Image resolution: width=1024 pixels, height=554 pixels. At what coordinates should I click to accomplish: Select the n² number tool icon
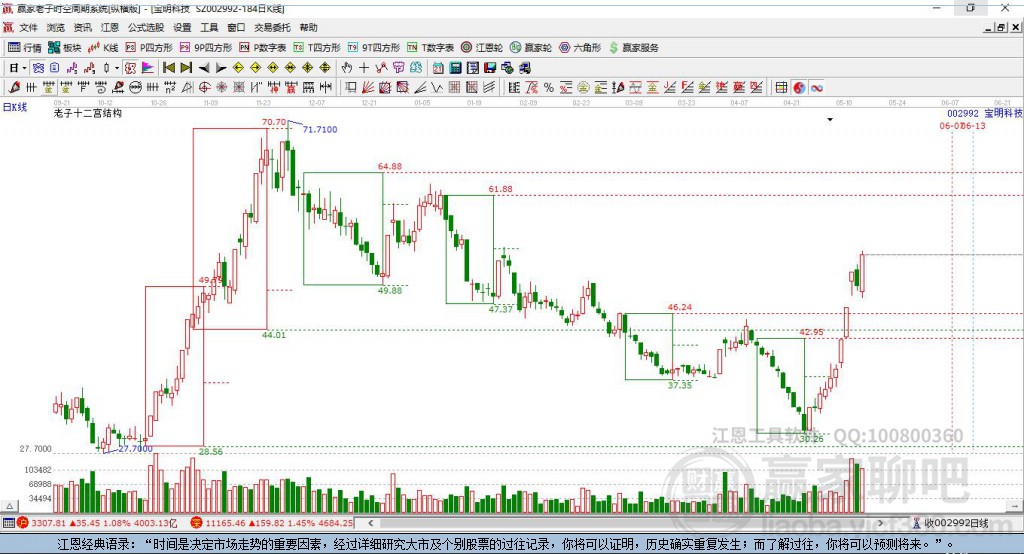tap(170, 88)
